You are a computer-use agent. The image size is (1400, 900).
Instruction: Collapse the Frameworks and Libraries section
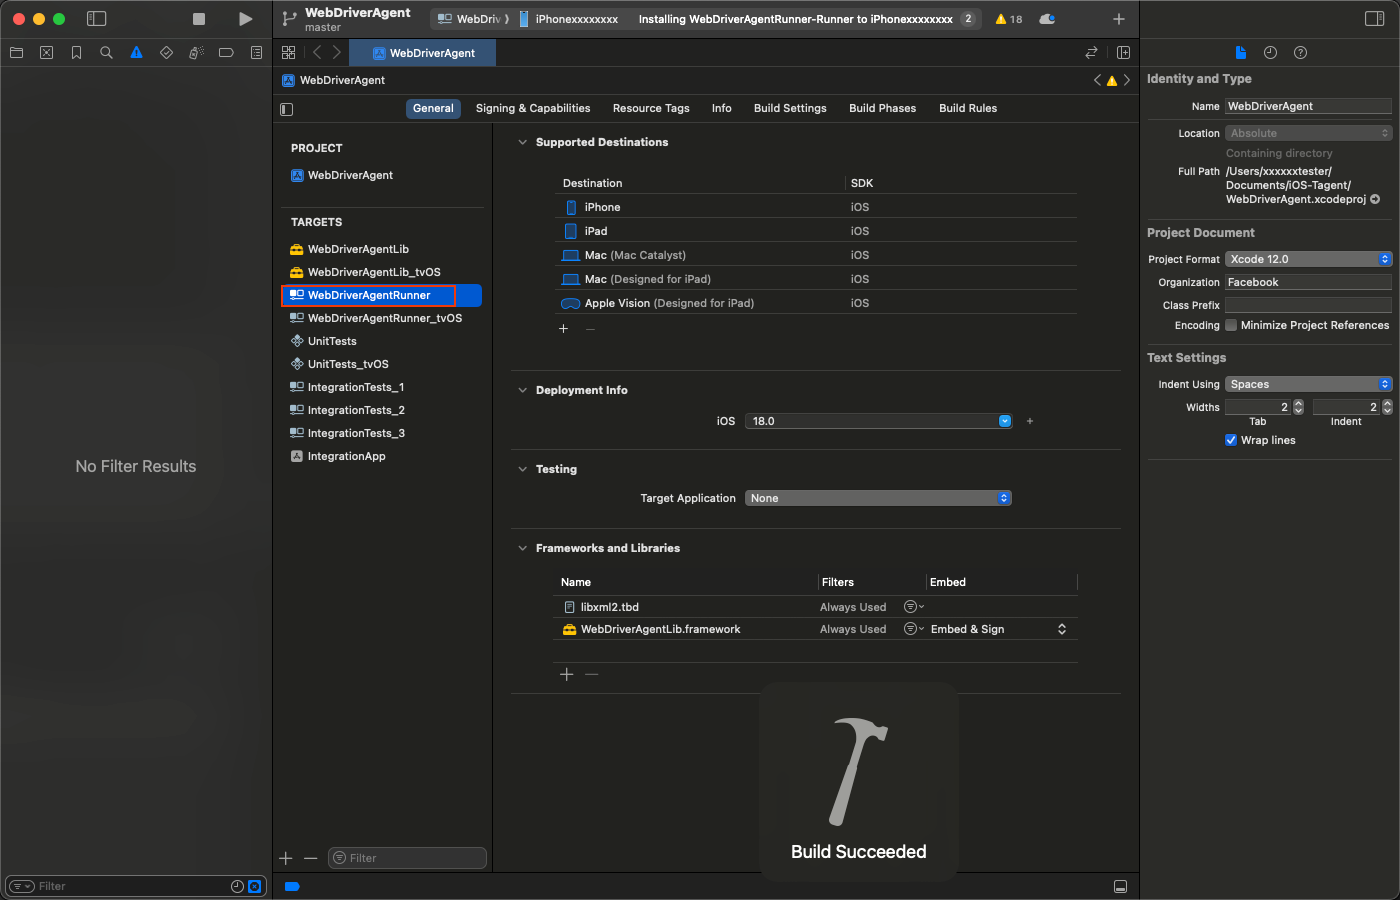[522, 548]
